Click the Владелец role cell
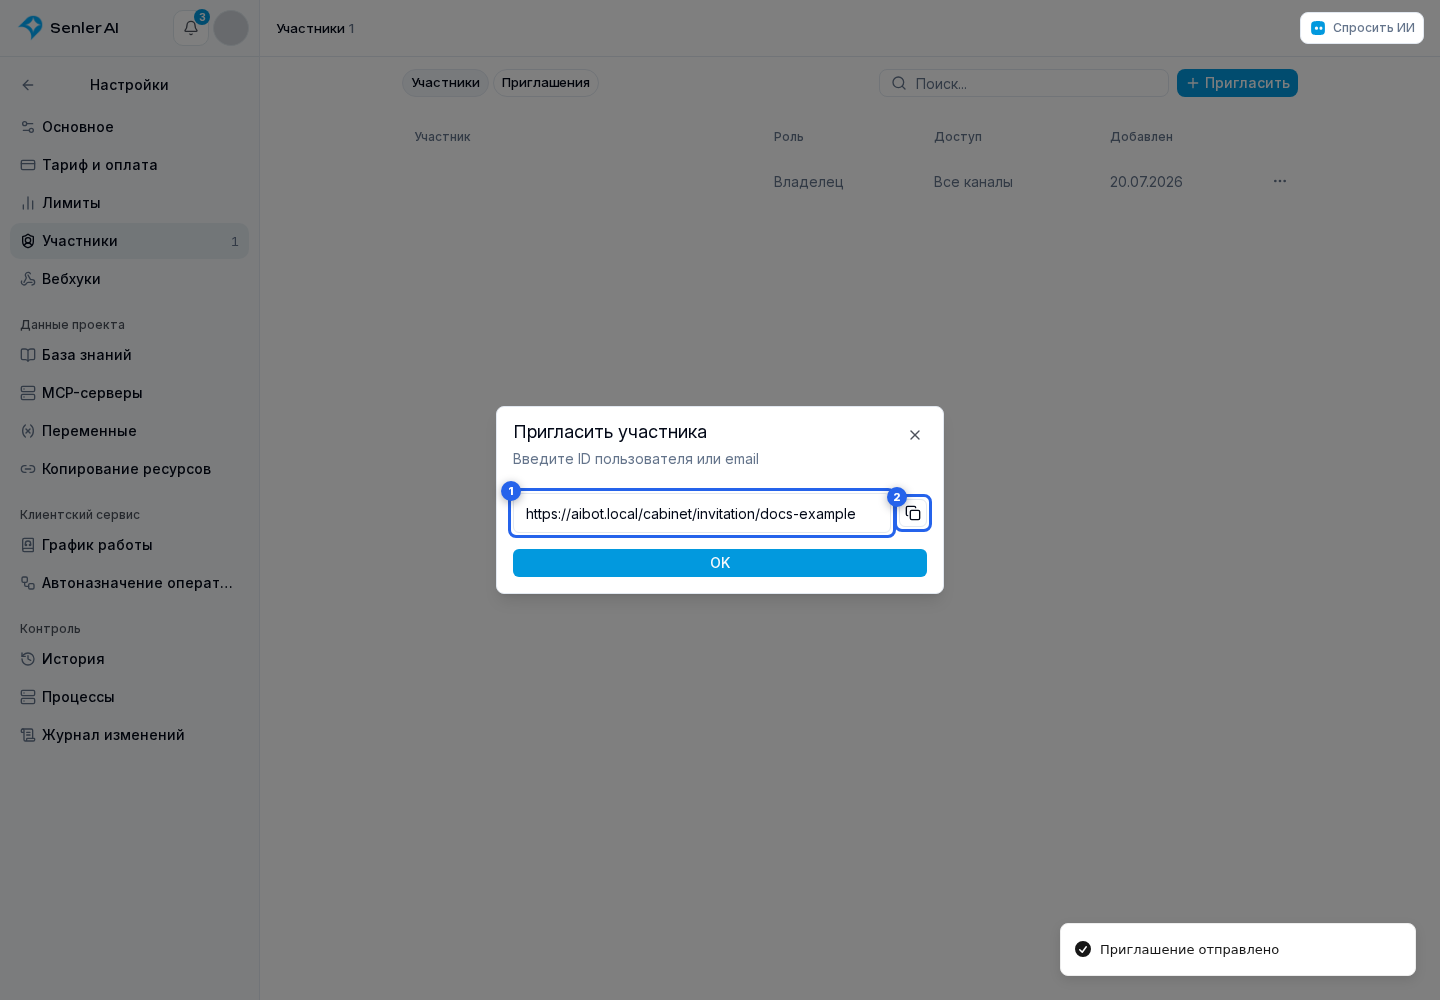1440x1000 pixels. coord(808,182)
